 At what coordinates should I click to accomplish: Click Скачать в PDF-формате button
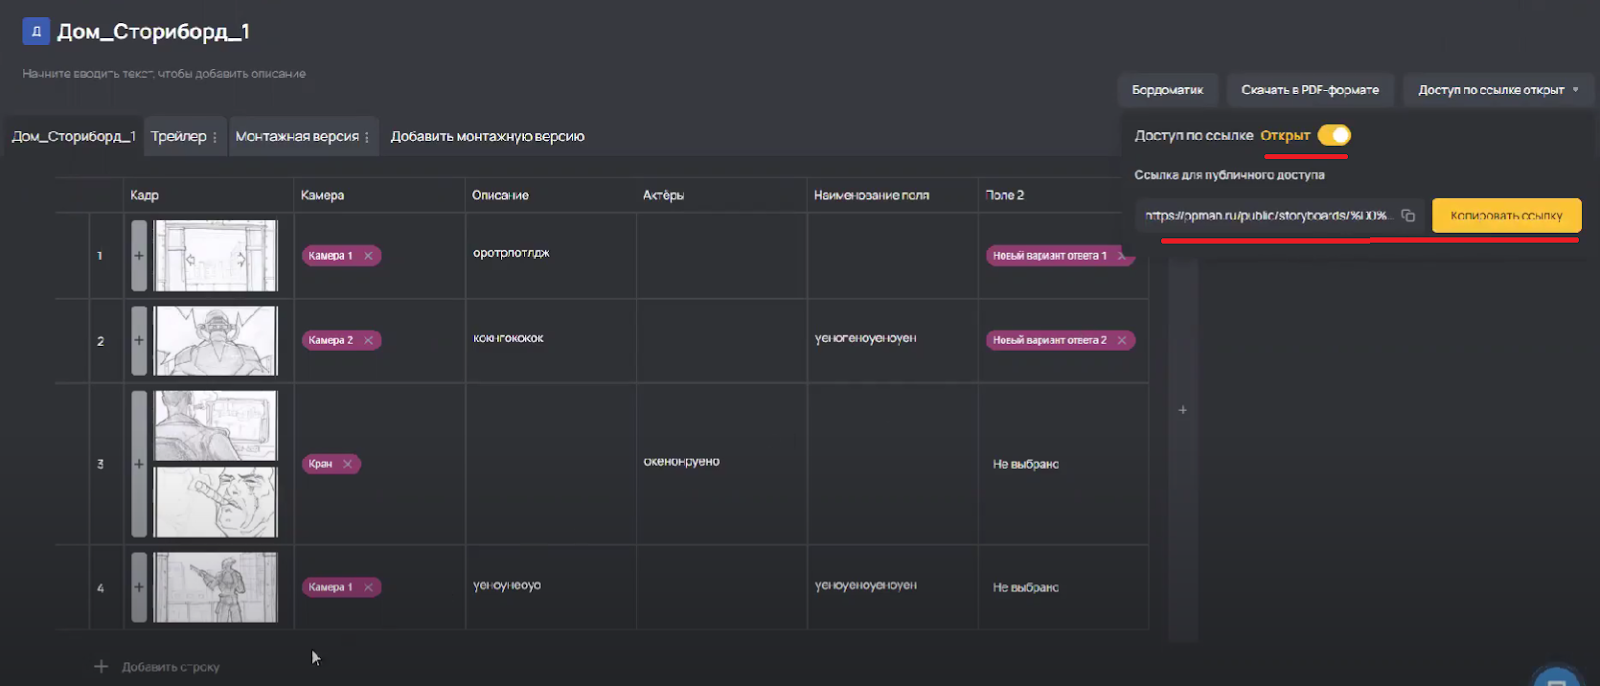pos(1310,90)
